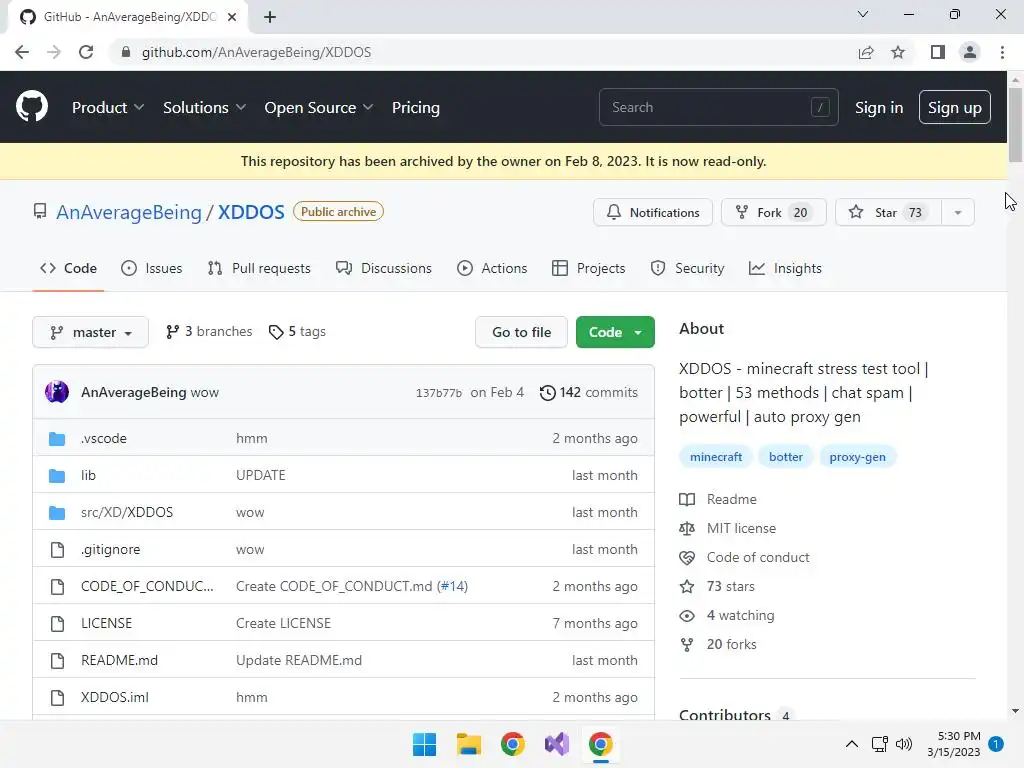This screenshot has width=1024, height=768.
Task: View the 142 commits history
Action: coord(588,392)
